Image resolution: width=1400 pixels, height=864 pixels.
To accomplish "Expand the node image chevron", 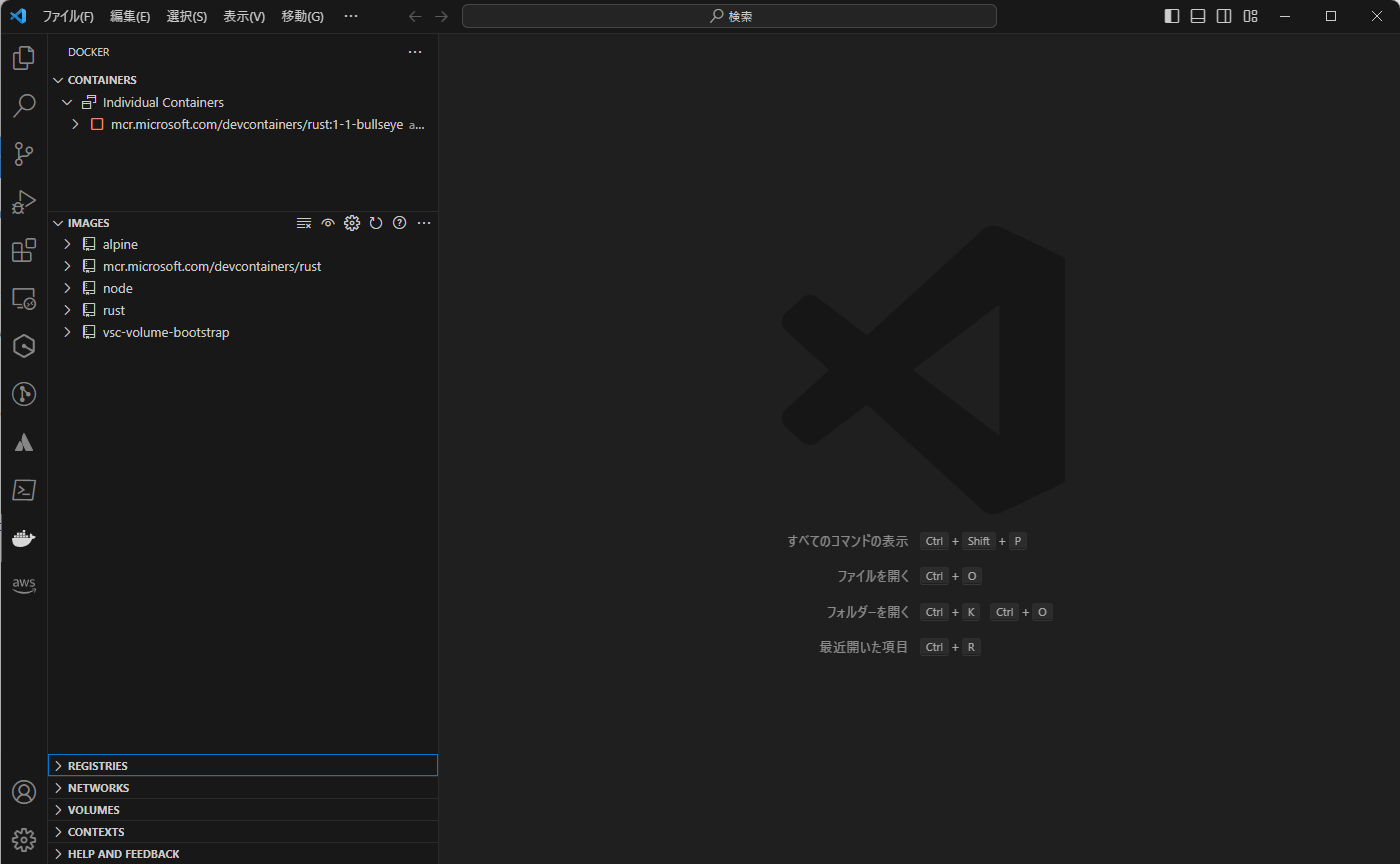I will click(67, 288).
